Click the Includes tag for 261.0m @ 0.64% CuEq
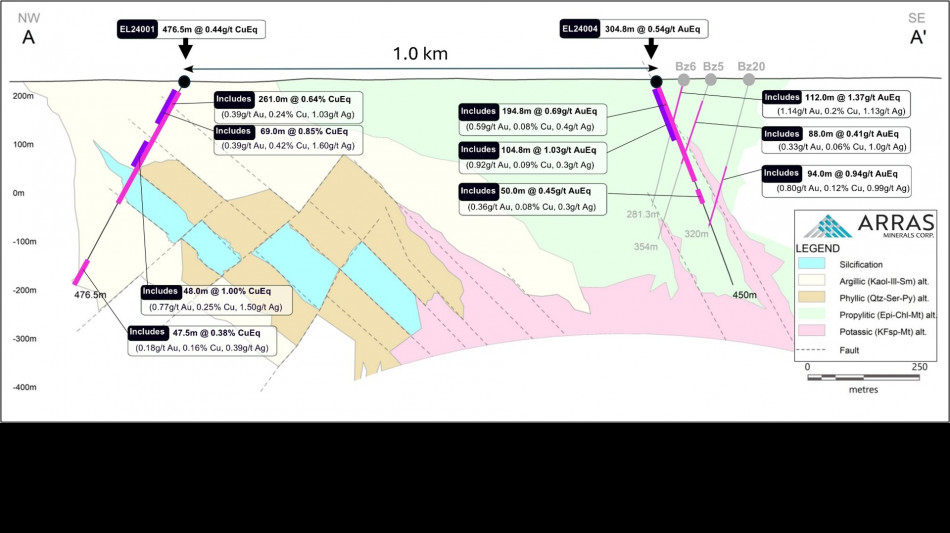The width and height of the screenshot is (950, 533). click(233, 99)
